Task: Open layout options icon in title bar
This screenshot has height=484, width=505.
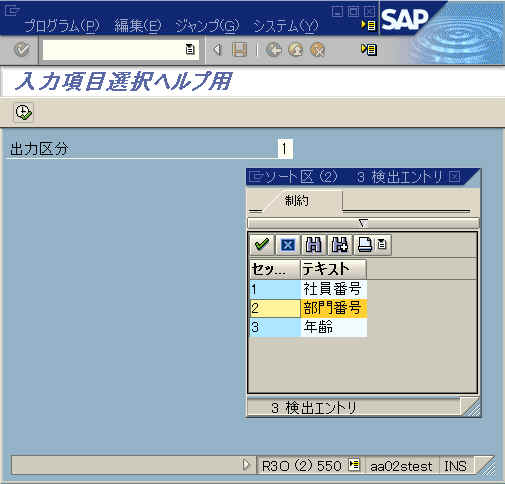Action: coord(369,25)
